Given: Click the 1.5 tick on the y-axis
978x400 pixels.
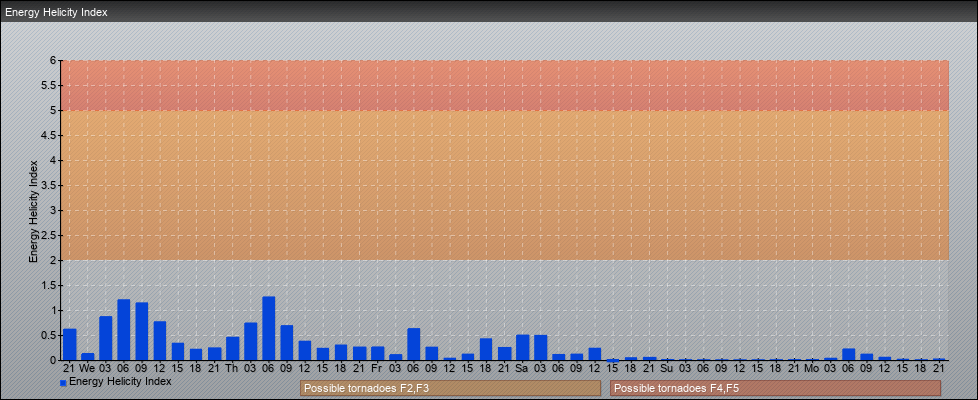Looking at the screenshot, I should point(50,285).
